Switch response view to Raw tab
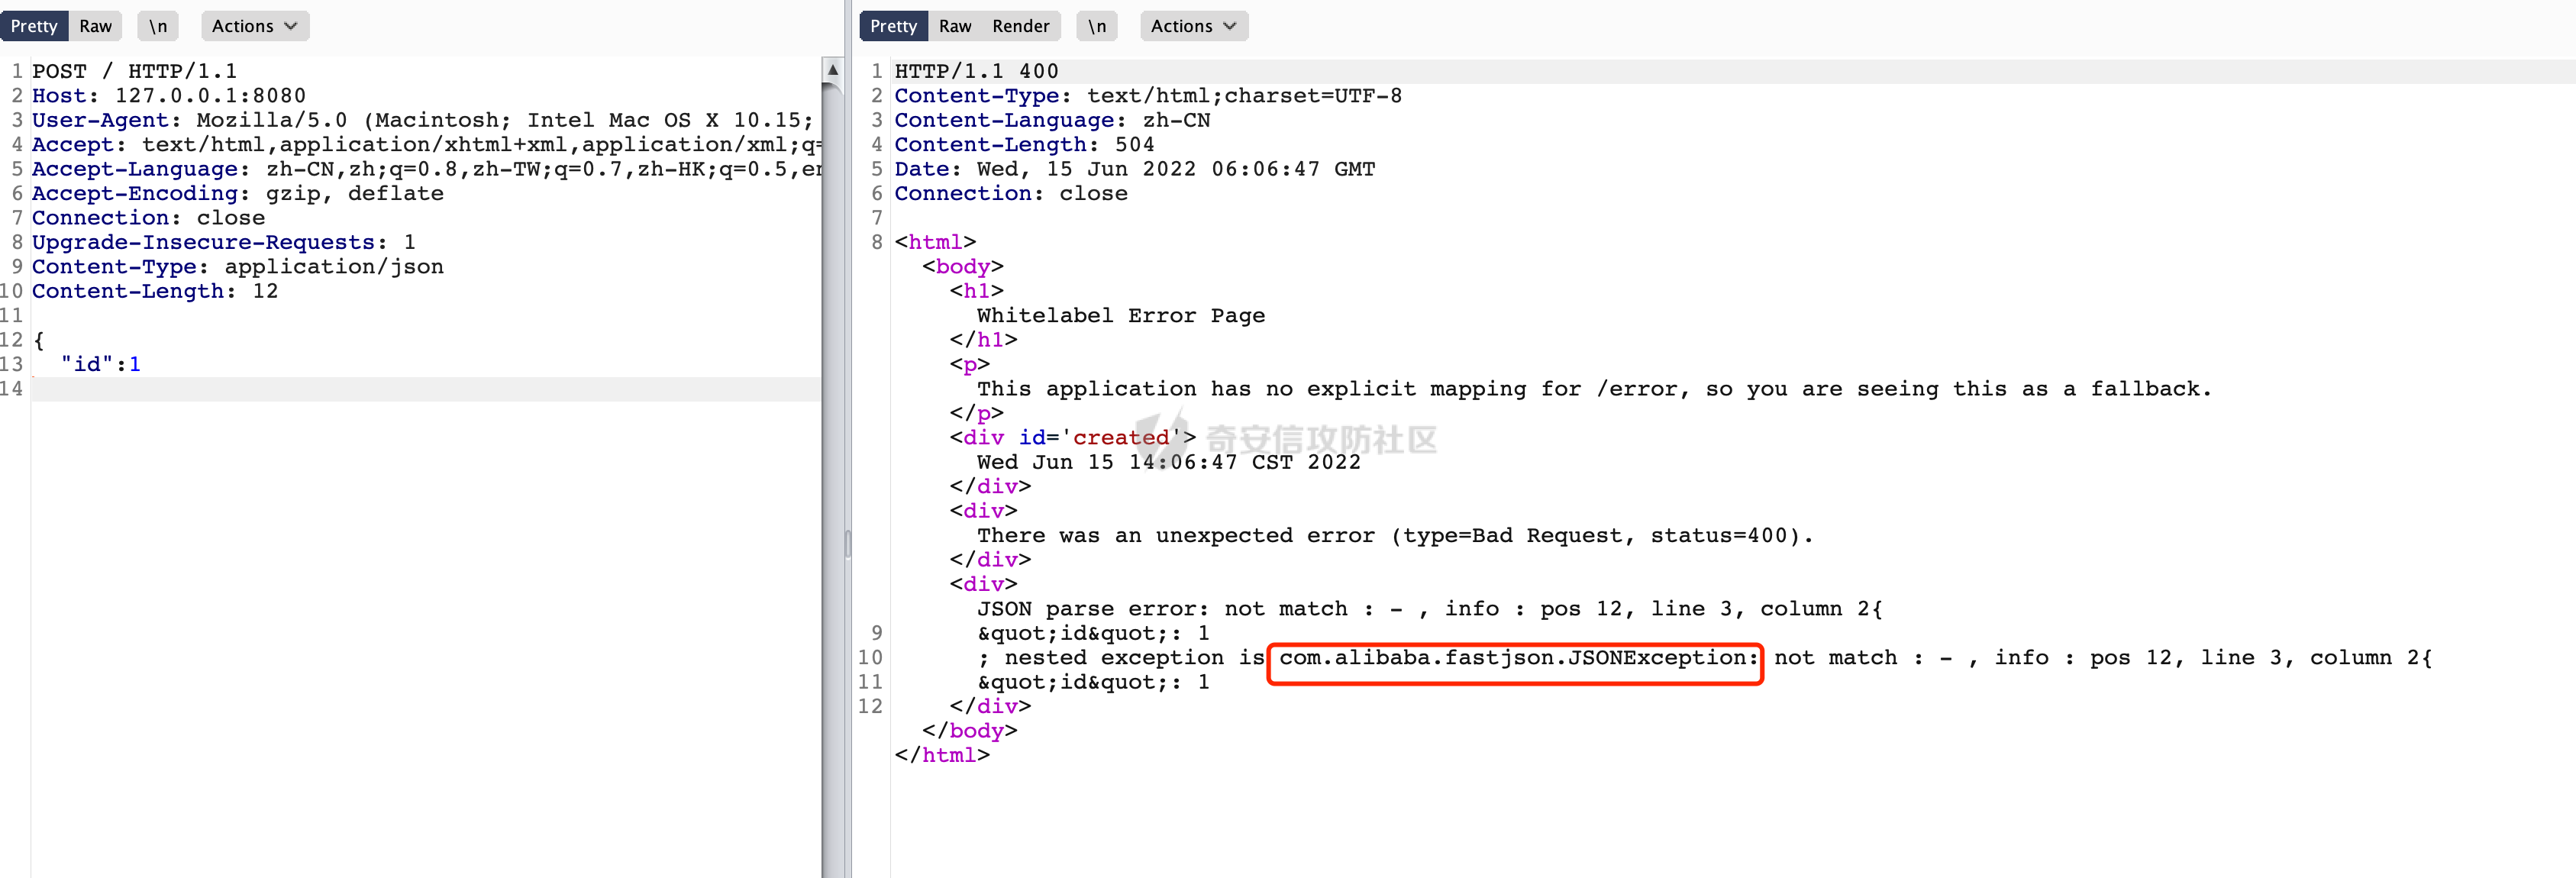This screenshot has width=2576, height=878. [x=954, y=26]
